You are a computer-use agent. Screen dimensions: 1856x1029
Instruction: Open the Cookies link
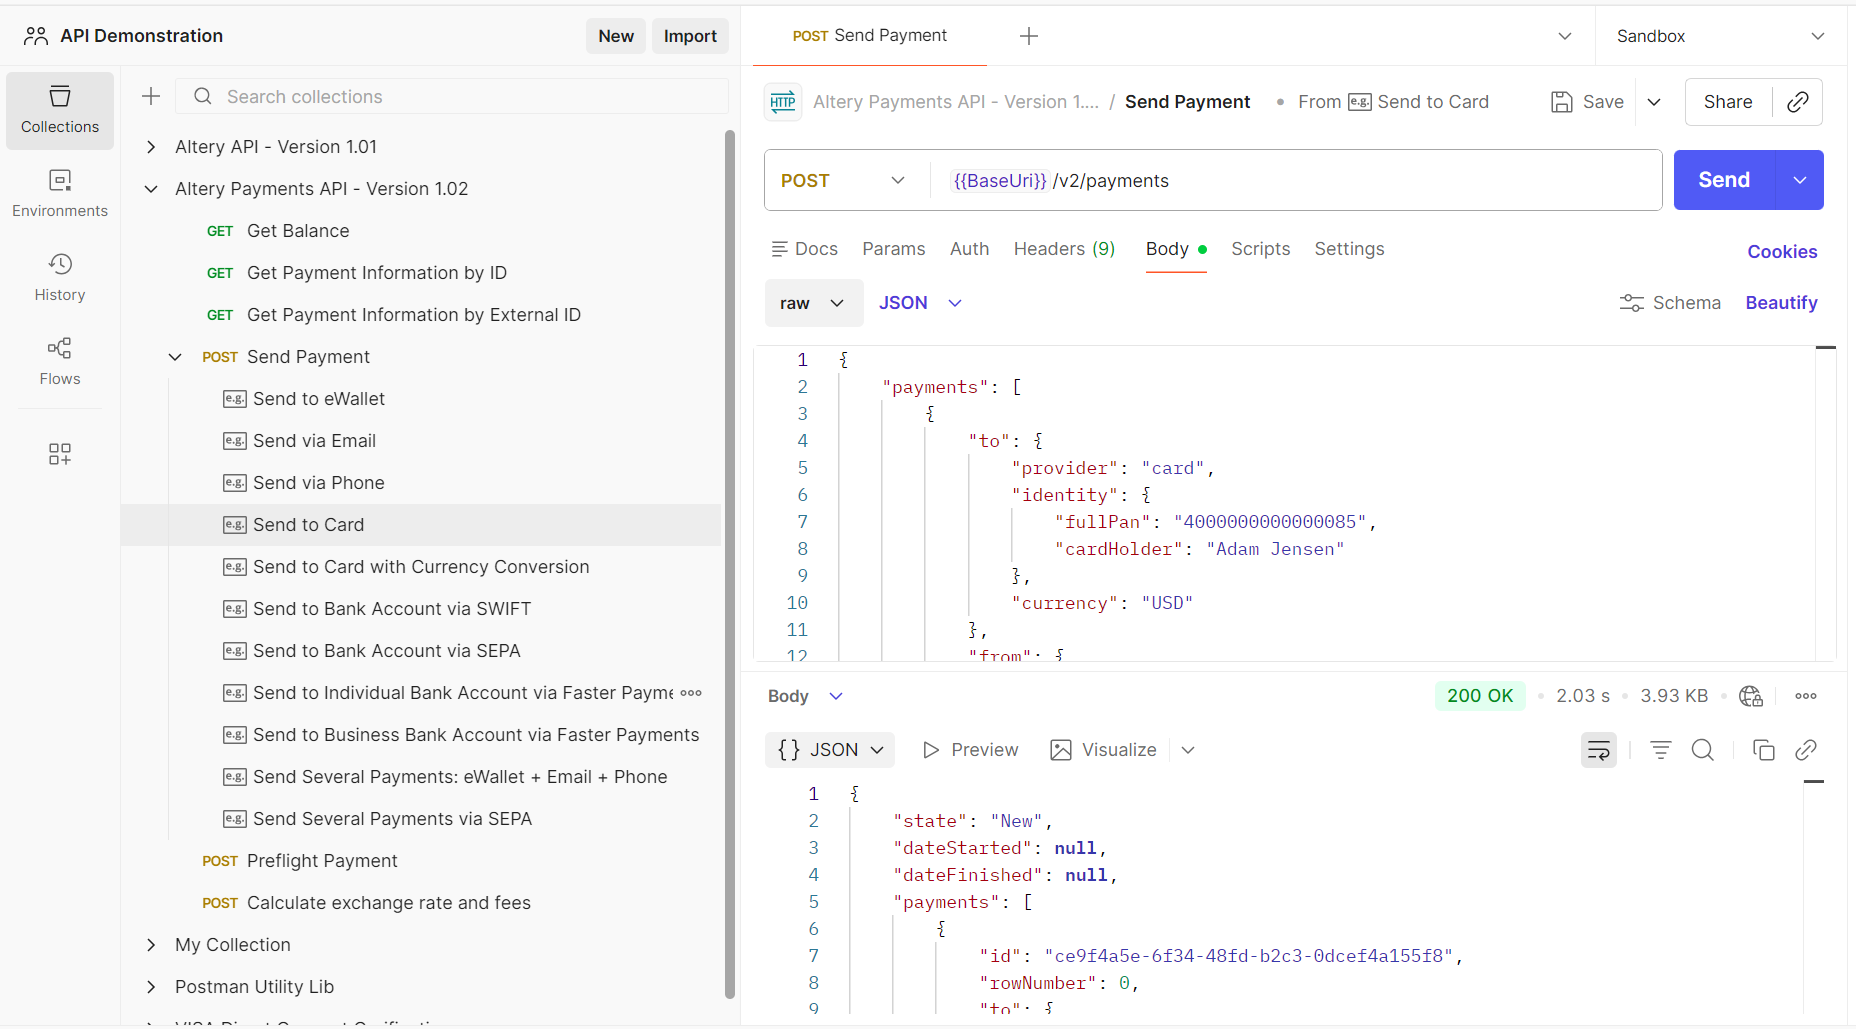pos(1782,252)
